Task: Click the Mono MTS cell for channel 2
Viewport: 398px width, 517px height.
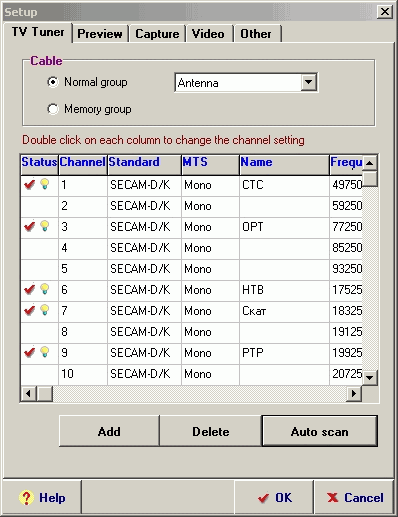Action: click(210, 206)
